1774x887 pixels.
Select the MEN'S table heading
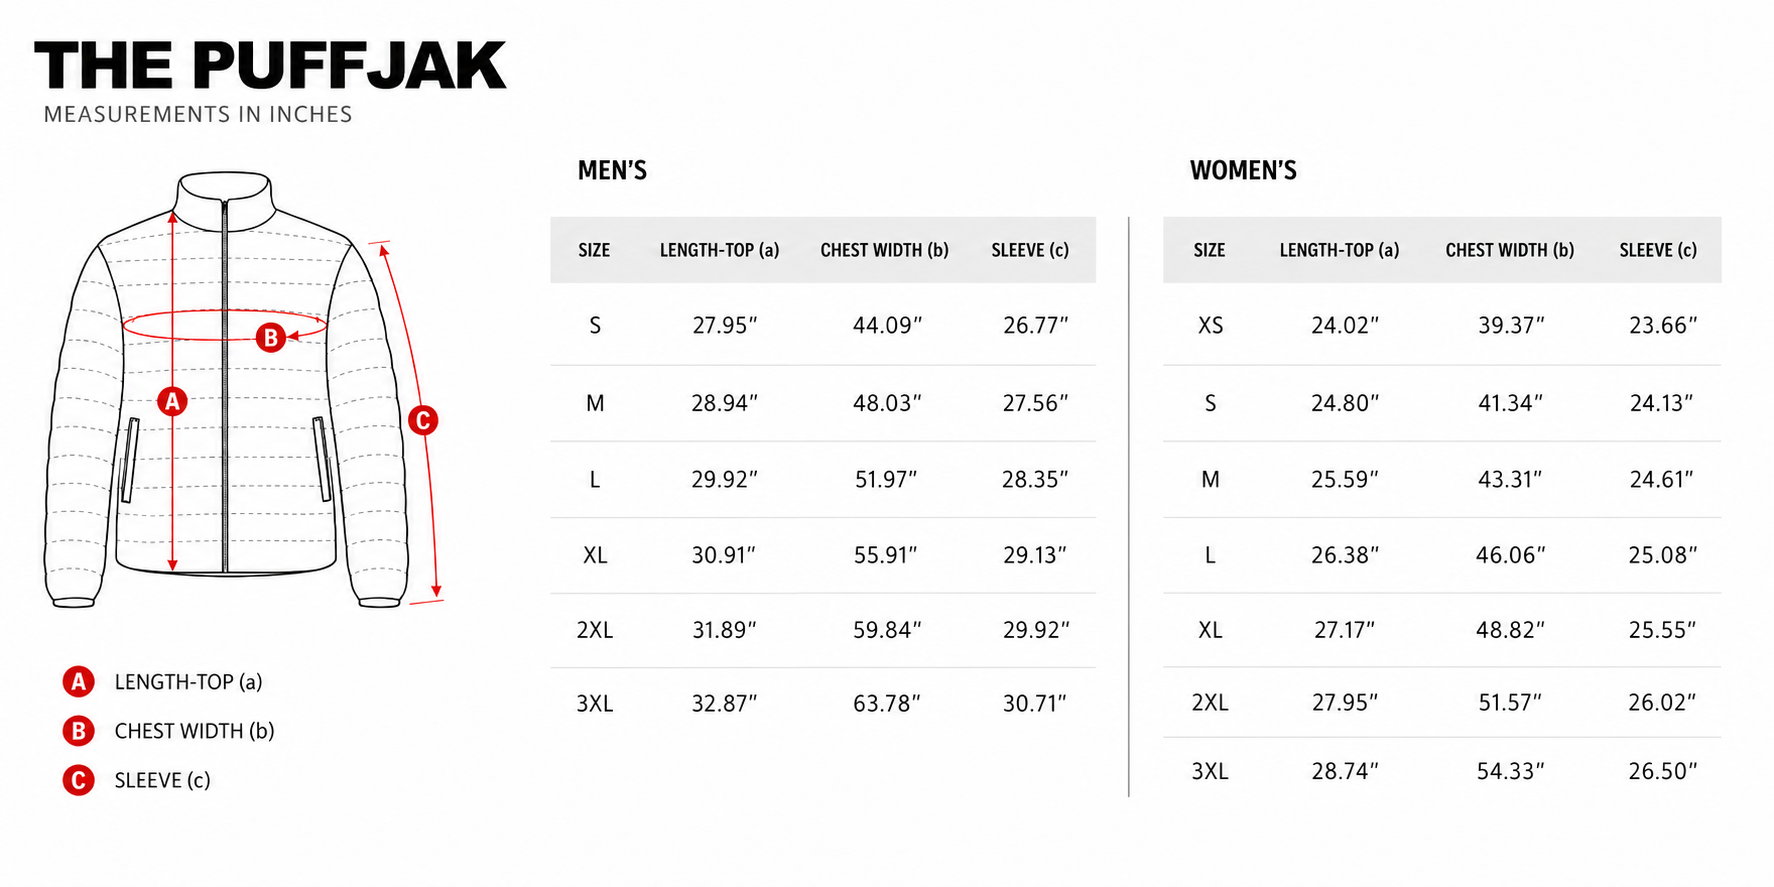pyautogui.click(x=612, y=171)
